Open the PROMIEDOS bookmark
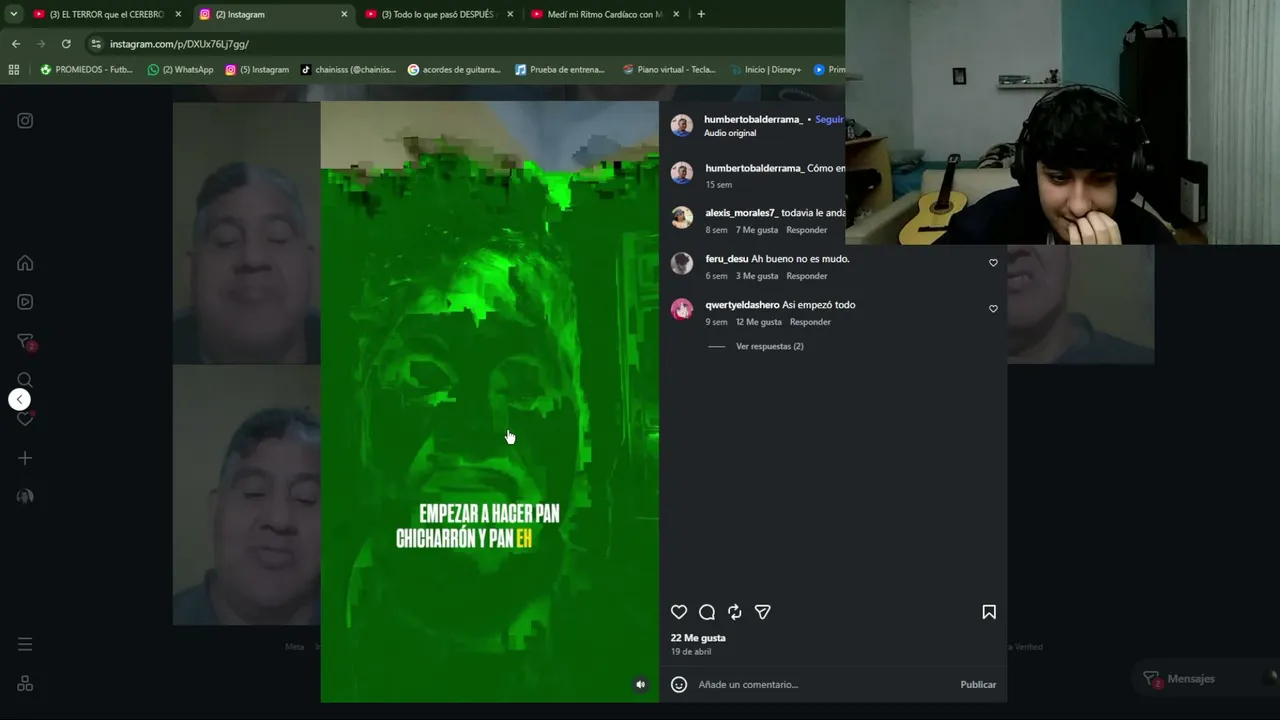The height and width of the screenshot is (720, 1280). (x=86, y=70)
